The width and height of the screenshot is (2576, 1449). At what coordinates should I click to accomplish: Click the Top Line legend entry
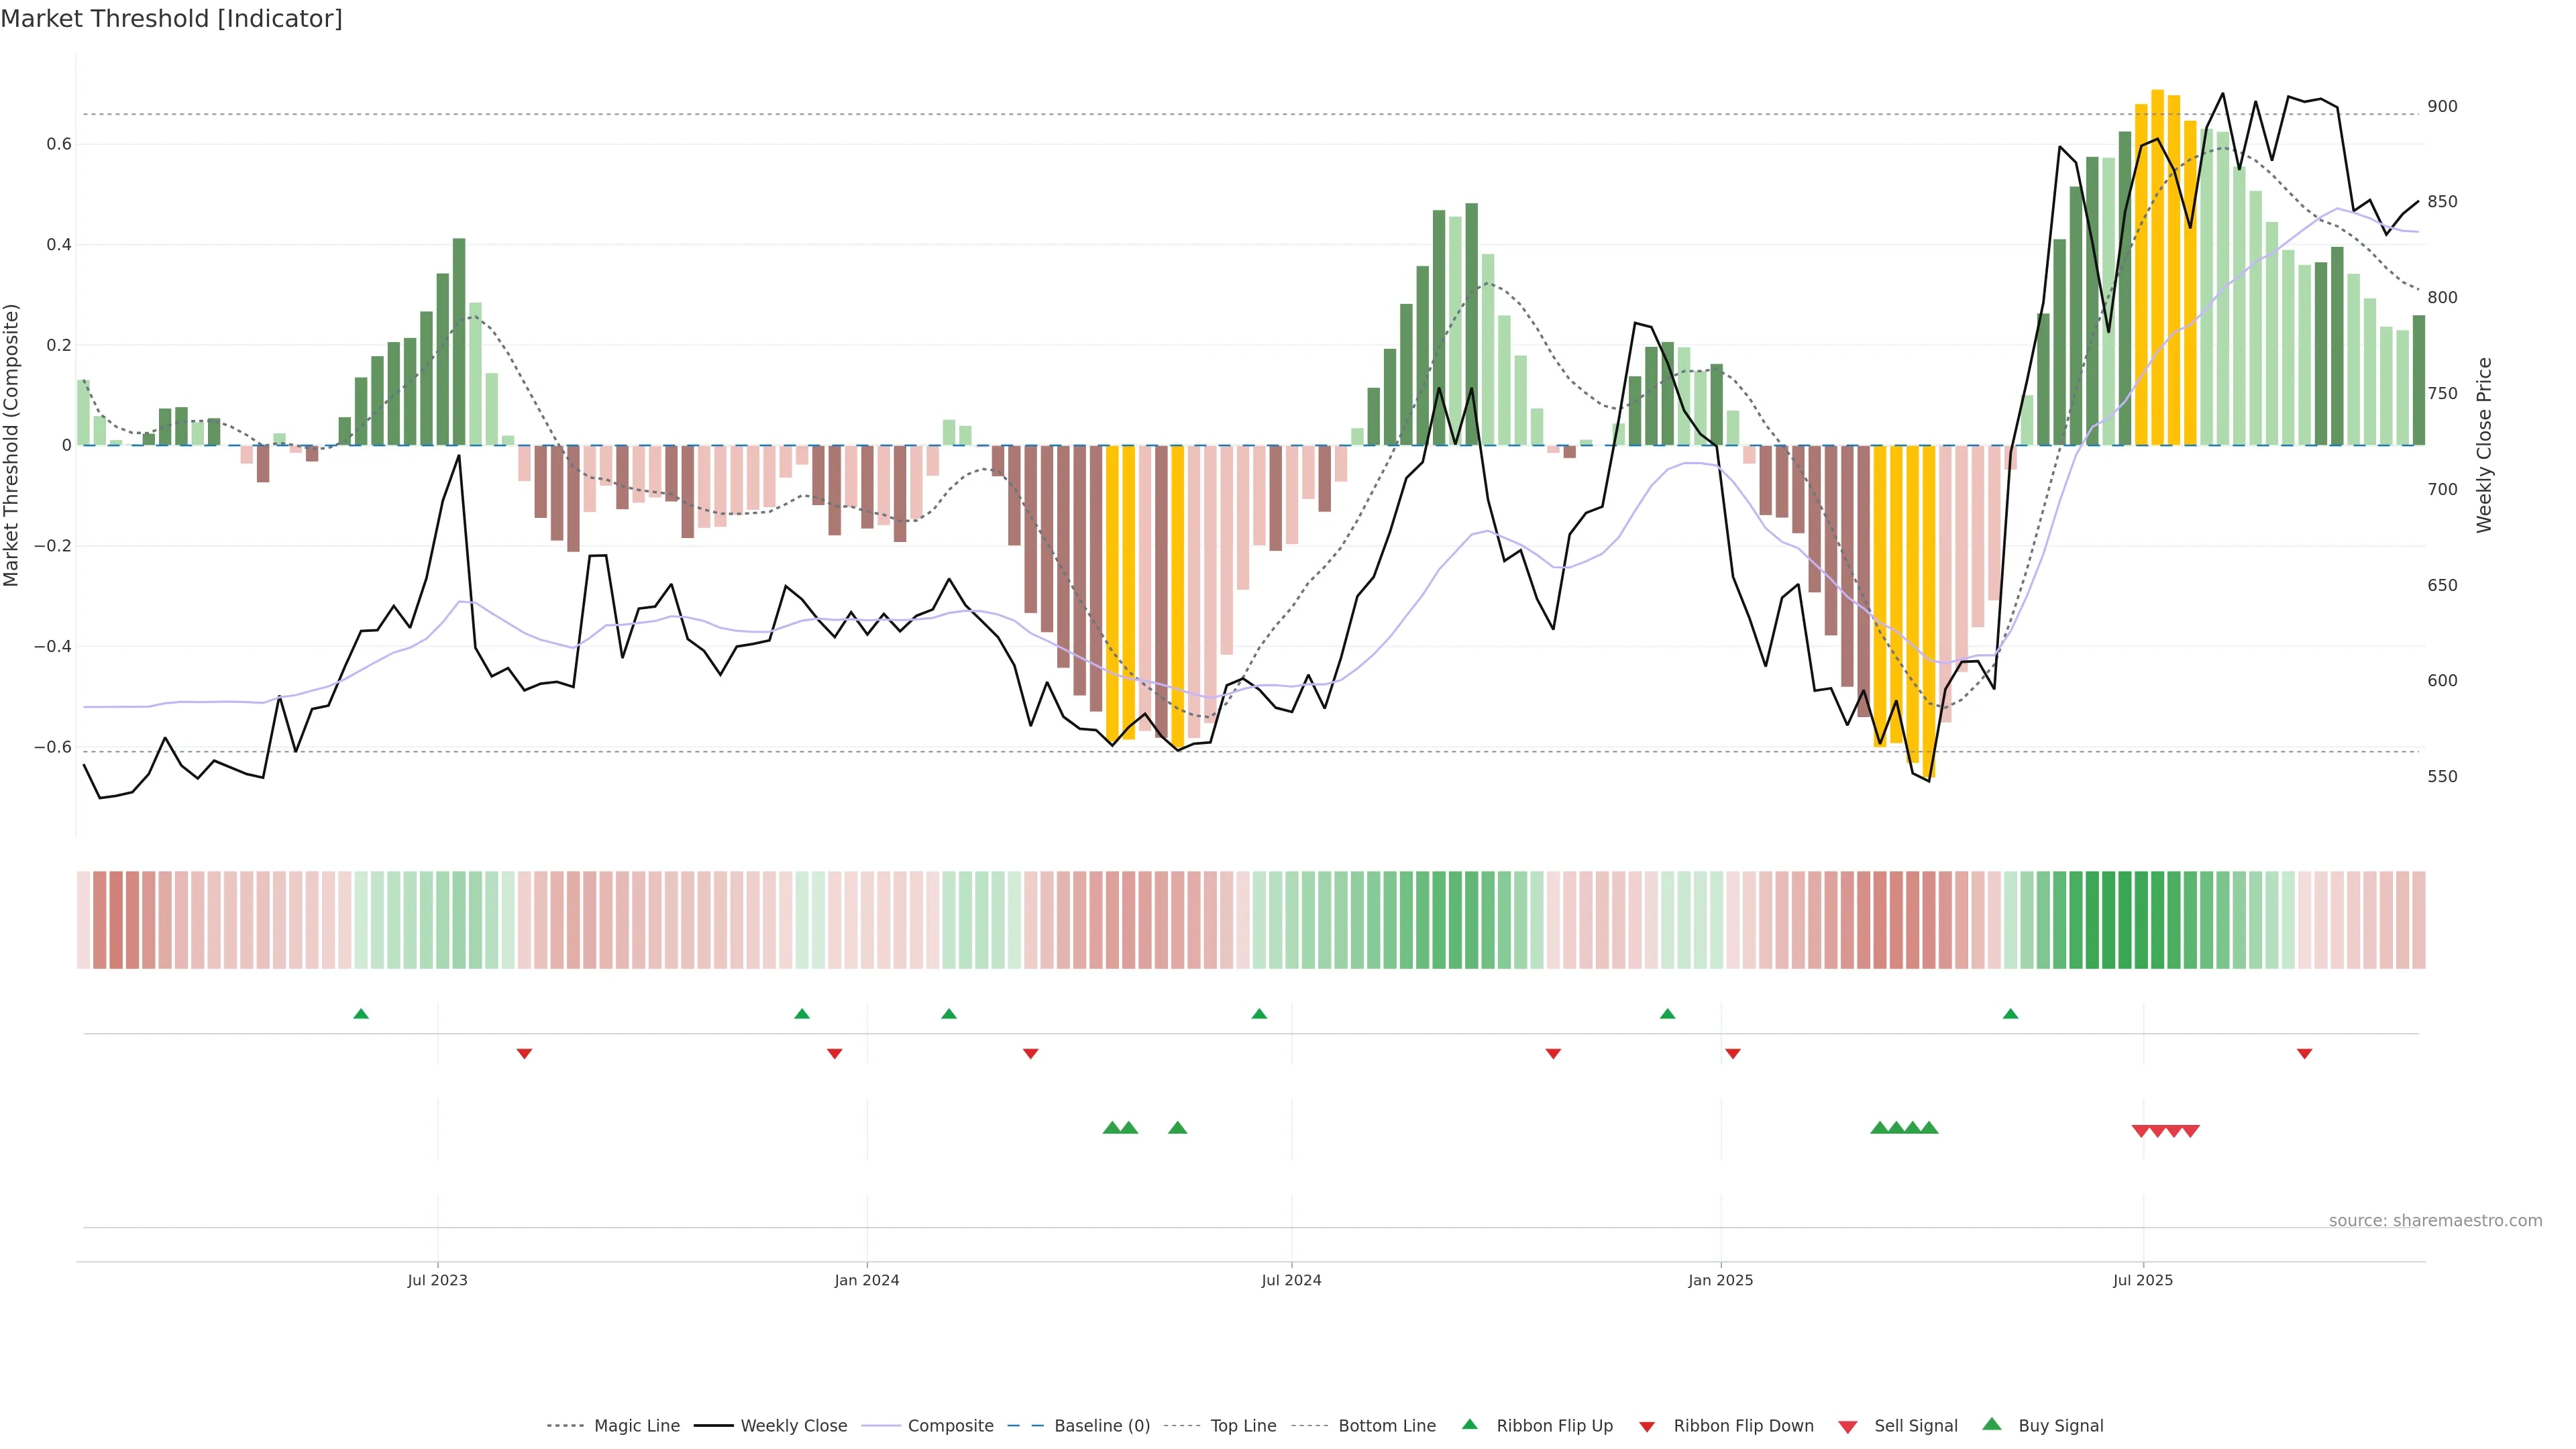pos(1243,1426)
